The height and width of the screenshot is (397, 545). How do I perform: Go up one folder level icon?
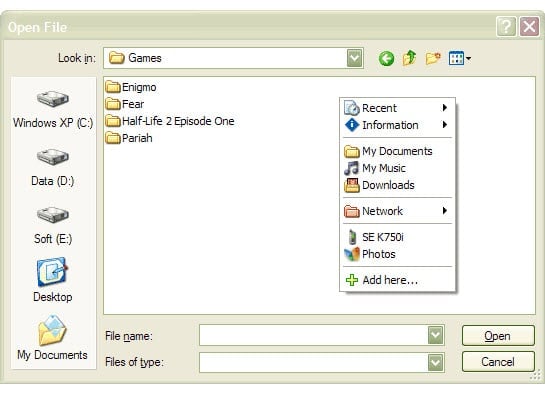[x=409, y=58]
